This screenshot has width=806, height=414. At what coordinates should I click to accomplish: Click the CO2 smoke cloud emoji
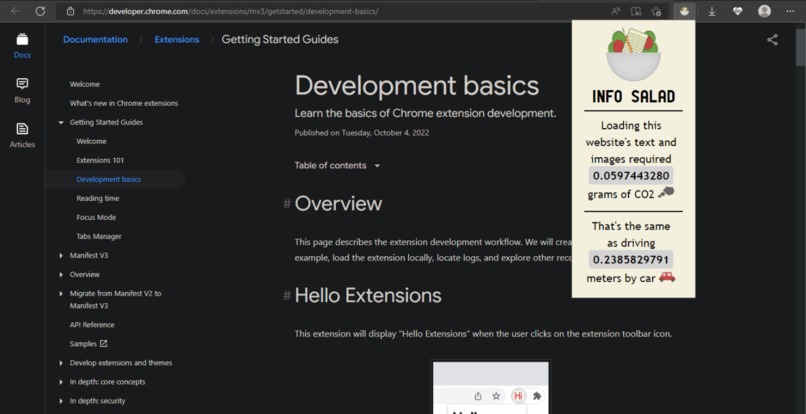pyautogui.click(x=666, y=192)
